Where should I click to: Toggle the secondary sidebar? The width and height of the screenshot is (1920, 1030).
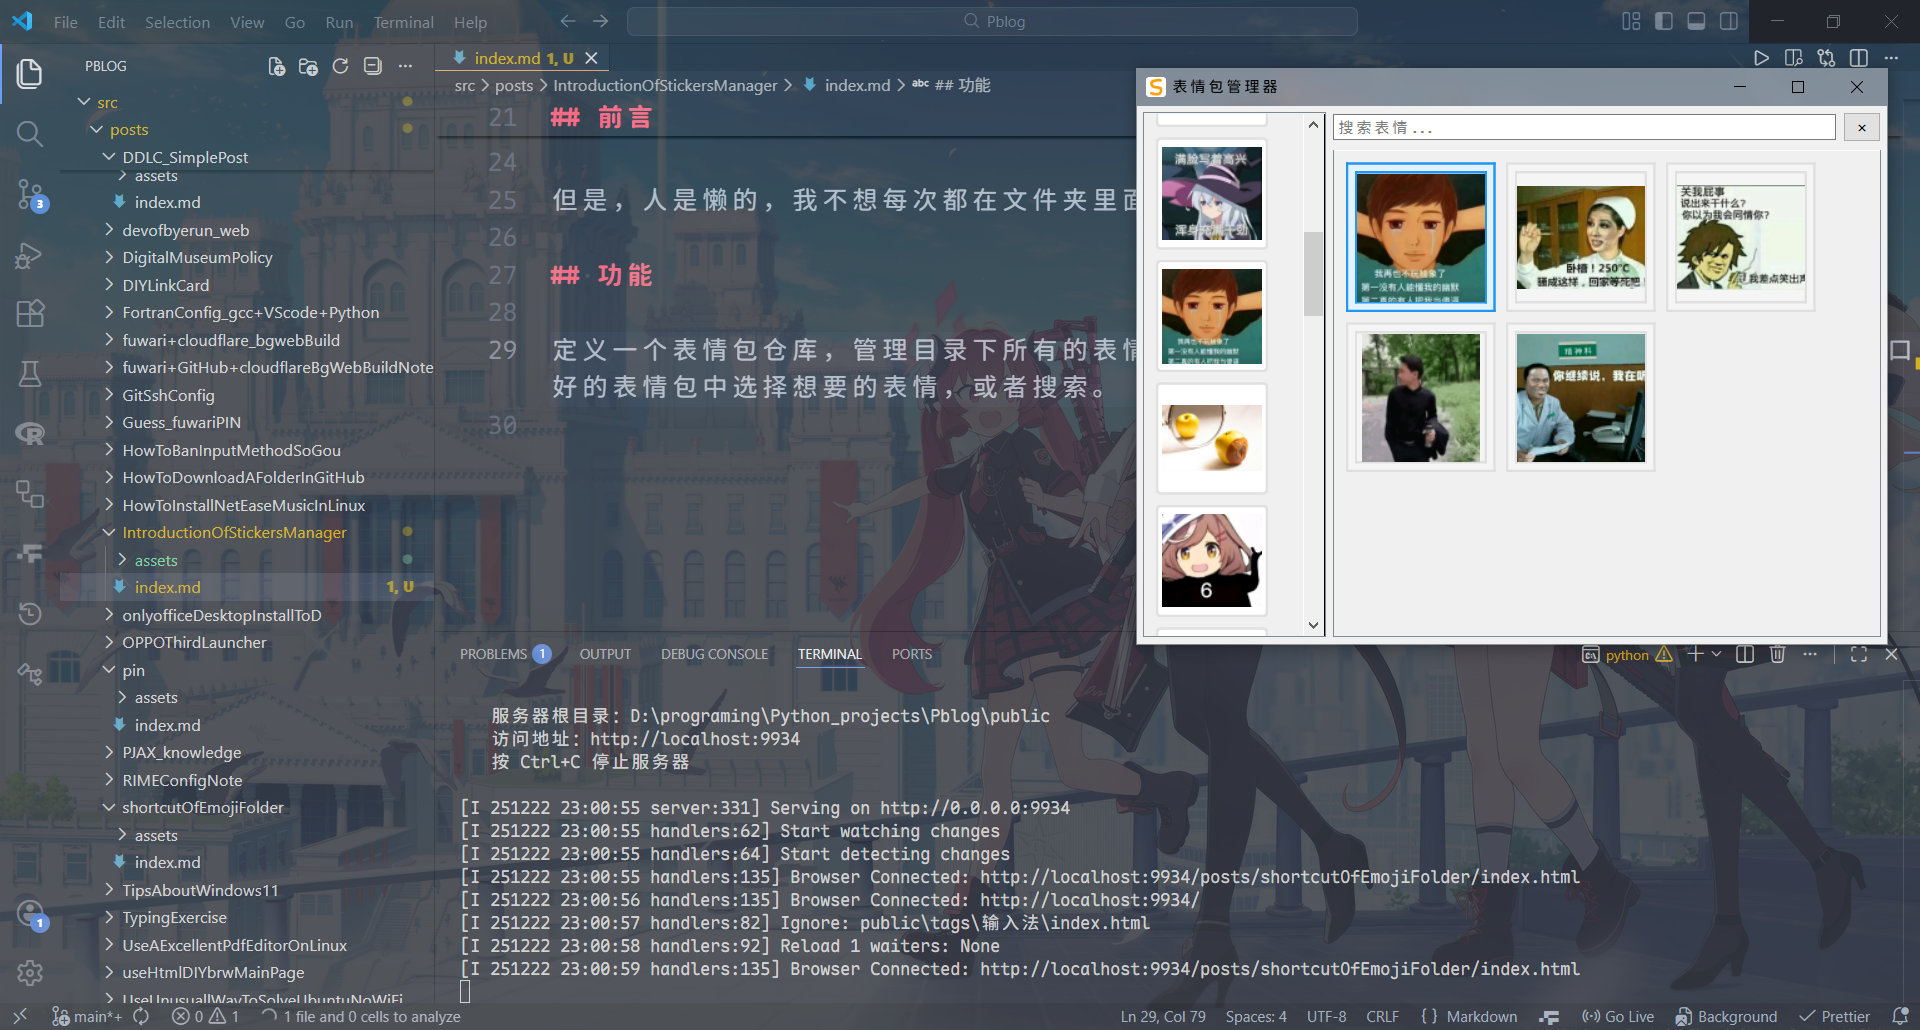pos(1729,20)
